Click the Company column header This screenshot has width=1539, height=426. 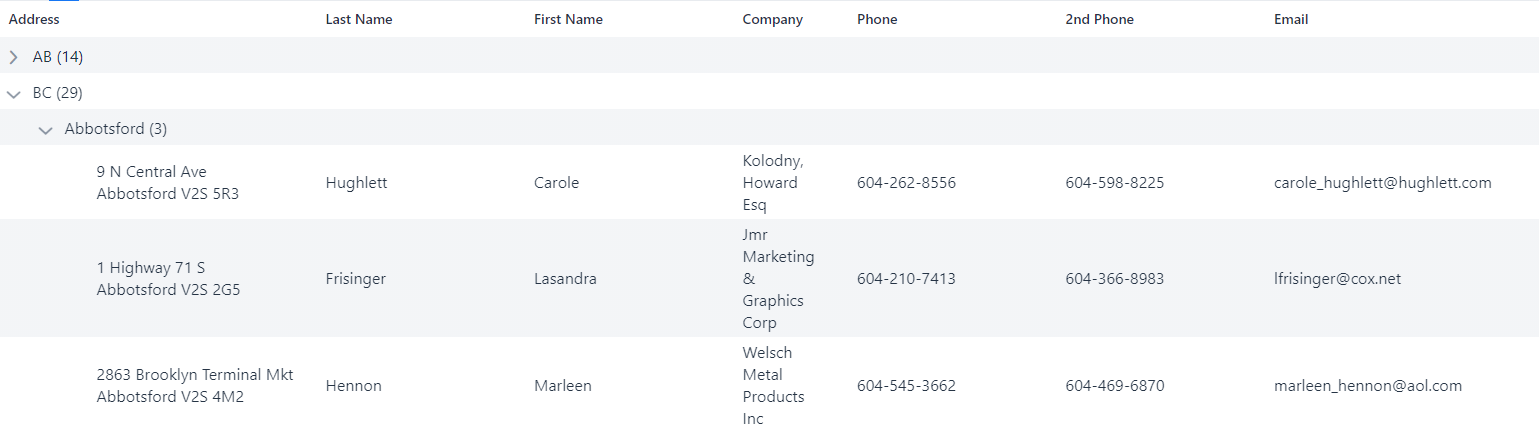pos(772,19)
